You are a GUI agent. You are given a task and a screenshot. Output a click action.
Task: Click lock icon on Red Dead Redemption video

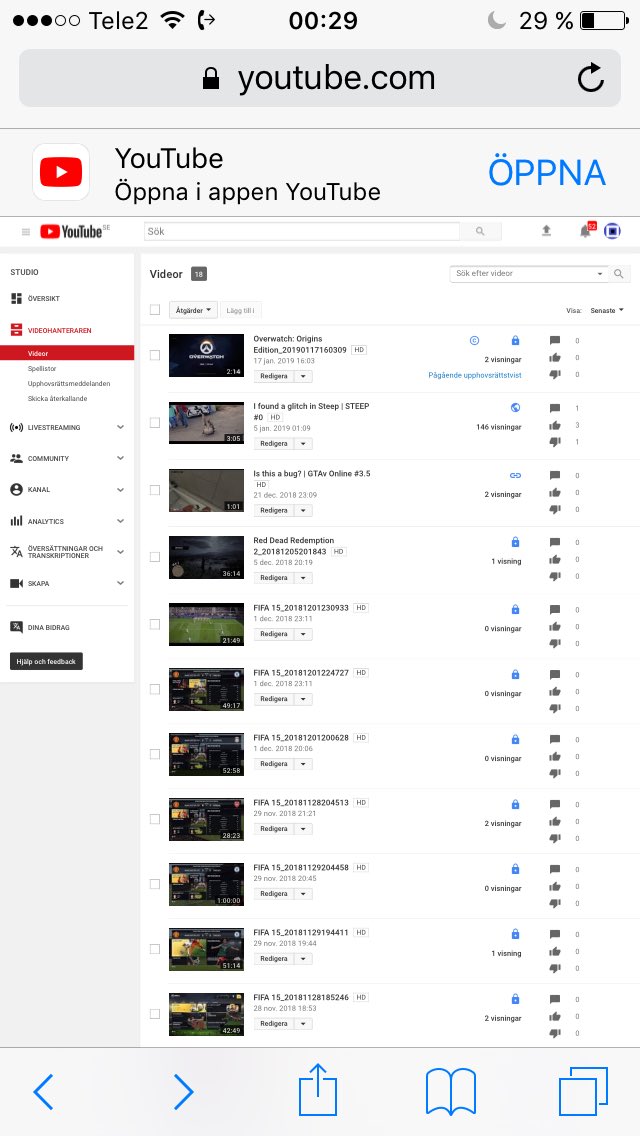515,542
